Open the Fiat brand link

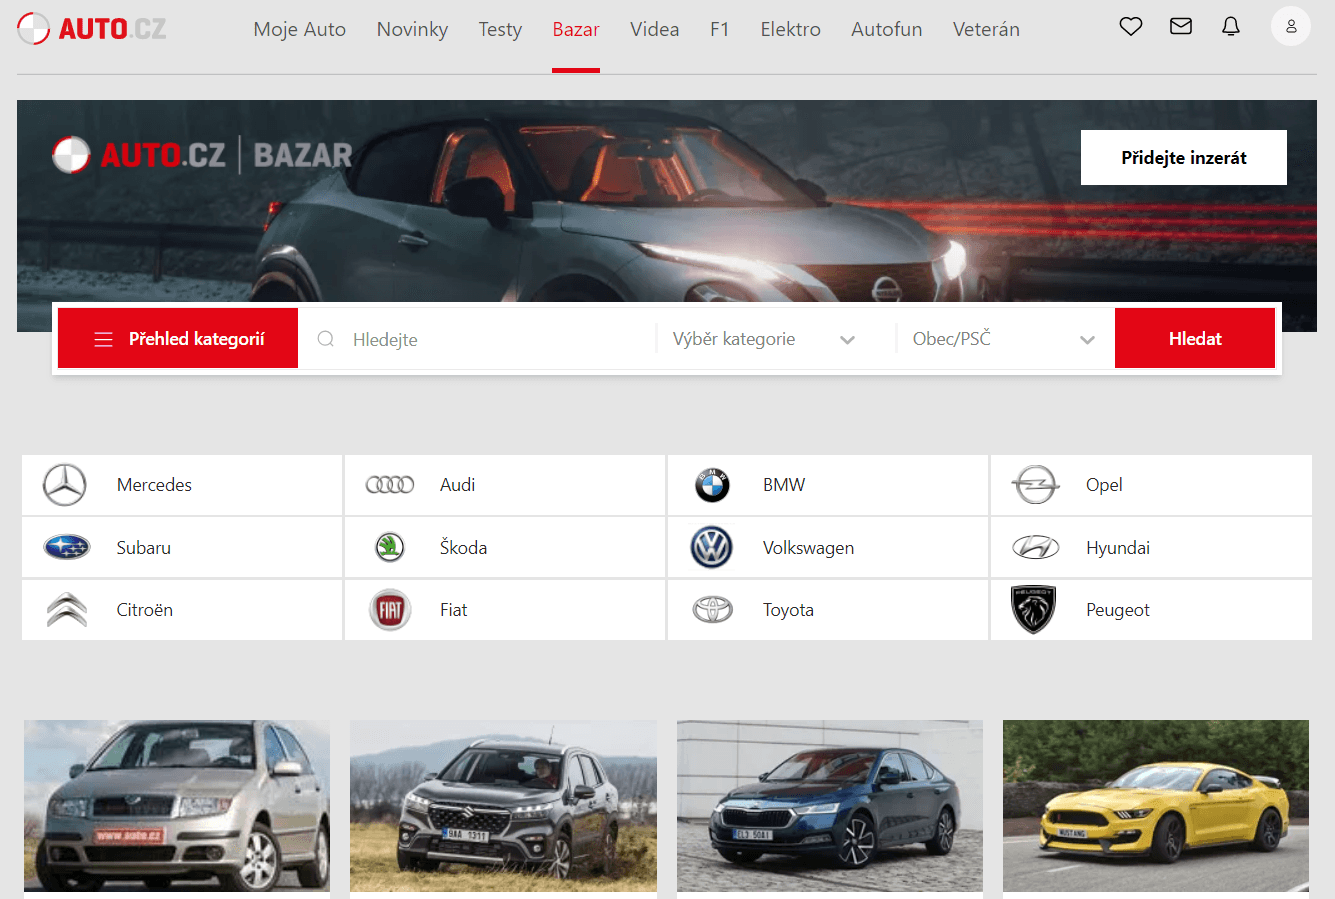click(505, 609)
